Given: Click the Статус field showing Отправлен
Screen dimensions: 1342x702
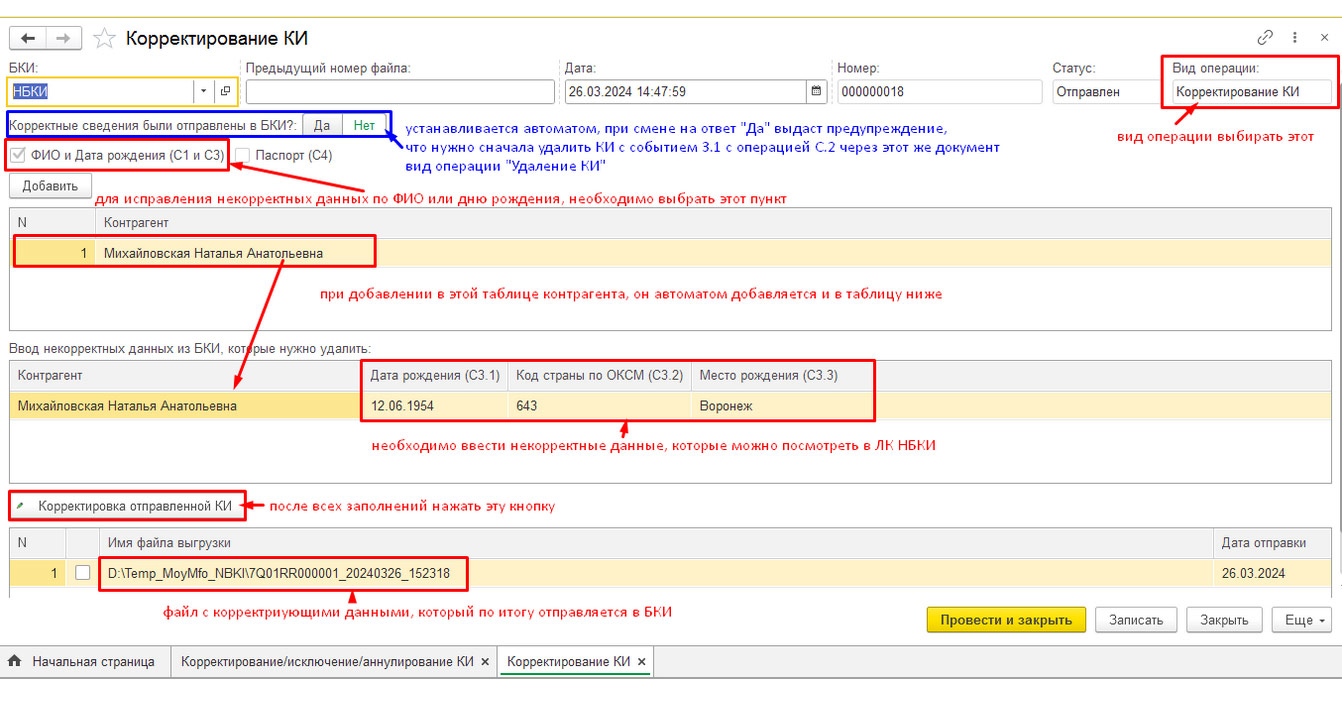Looking at the screenshot, I should pyautogui.click(x=1104, y=91).
